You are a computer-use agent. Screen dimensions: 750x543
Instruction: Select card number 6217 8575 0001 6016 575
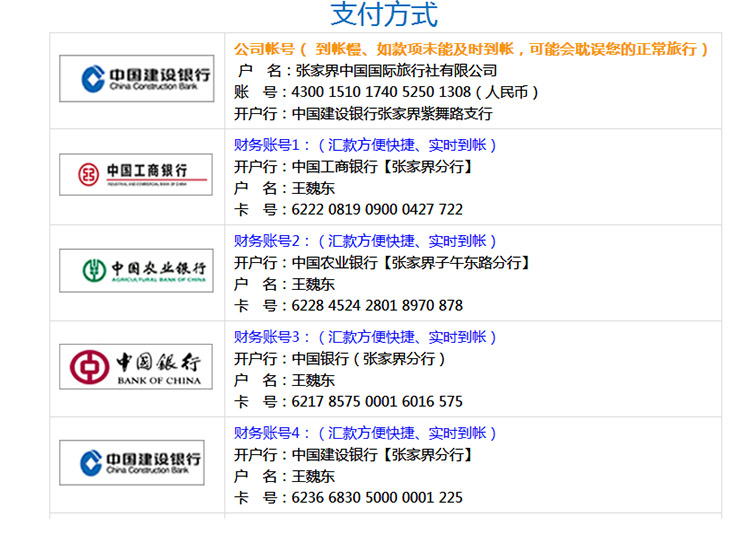pyautogui.click(x=377, y=402)
